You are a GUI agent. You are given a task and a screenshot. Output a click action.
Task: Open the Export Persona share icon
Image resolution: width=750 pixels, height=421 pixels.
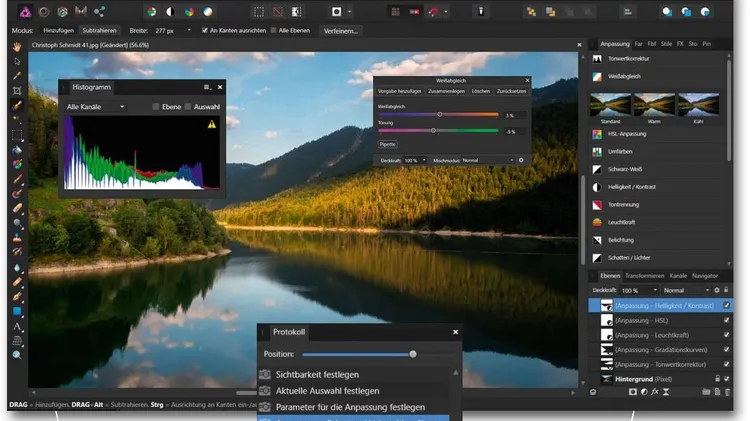coord(99,12)
